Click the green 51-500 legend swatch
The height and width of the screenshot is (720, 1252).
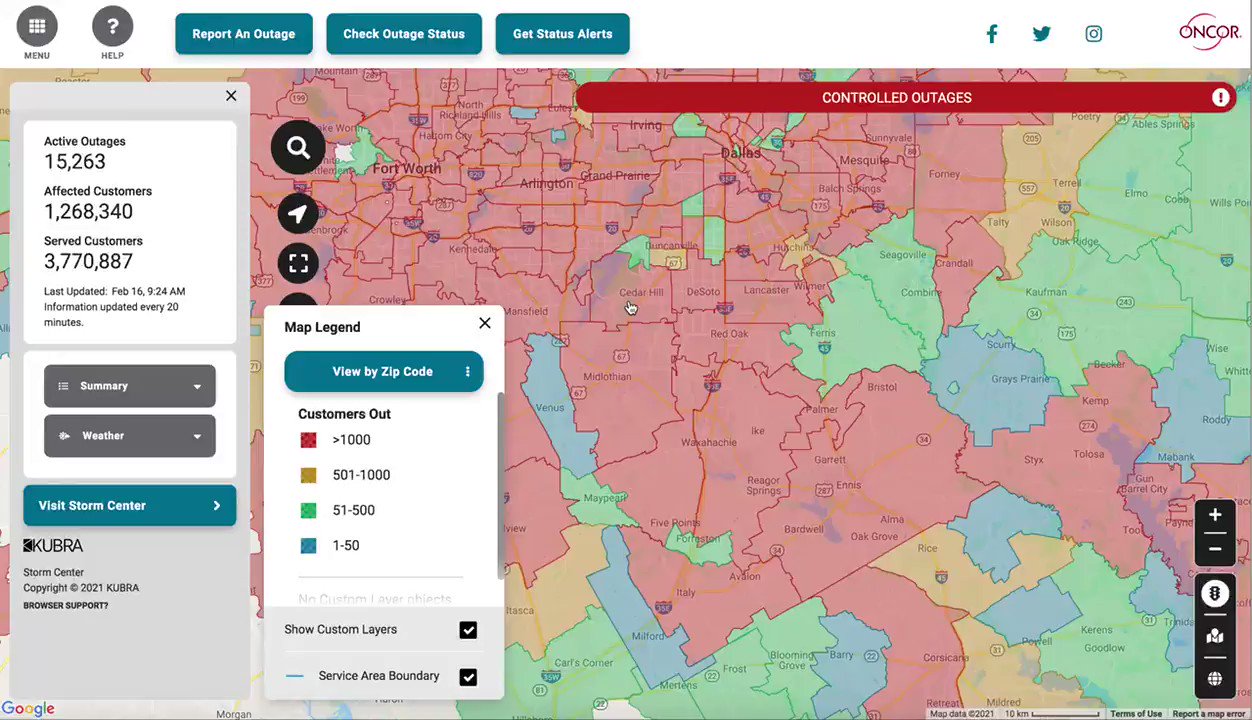tap(308, 510)
